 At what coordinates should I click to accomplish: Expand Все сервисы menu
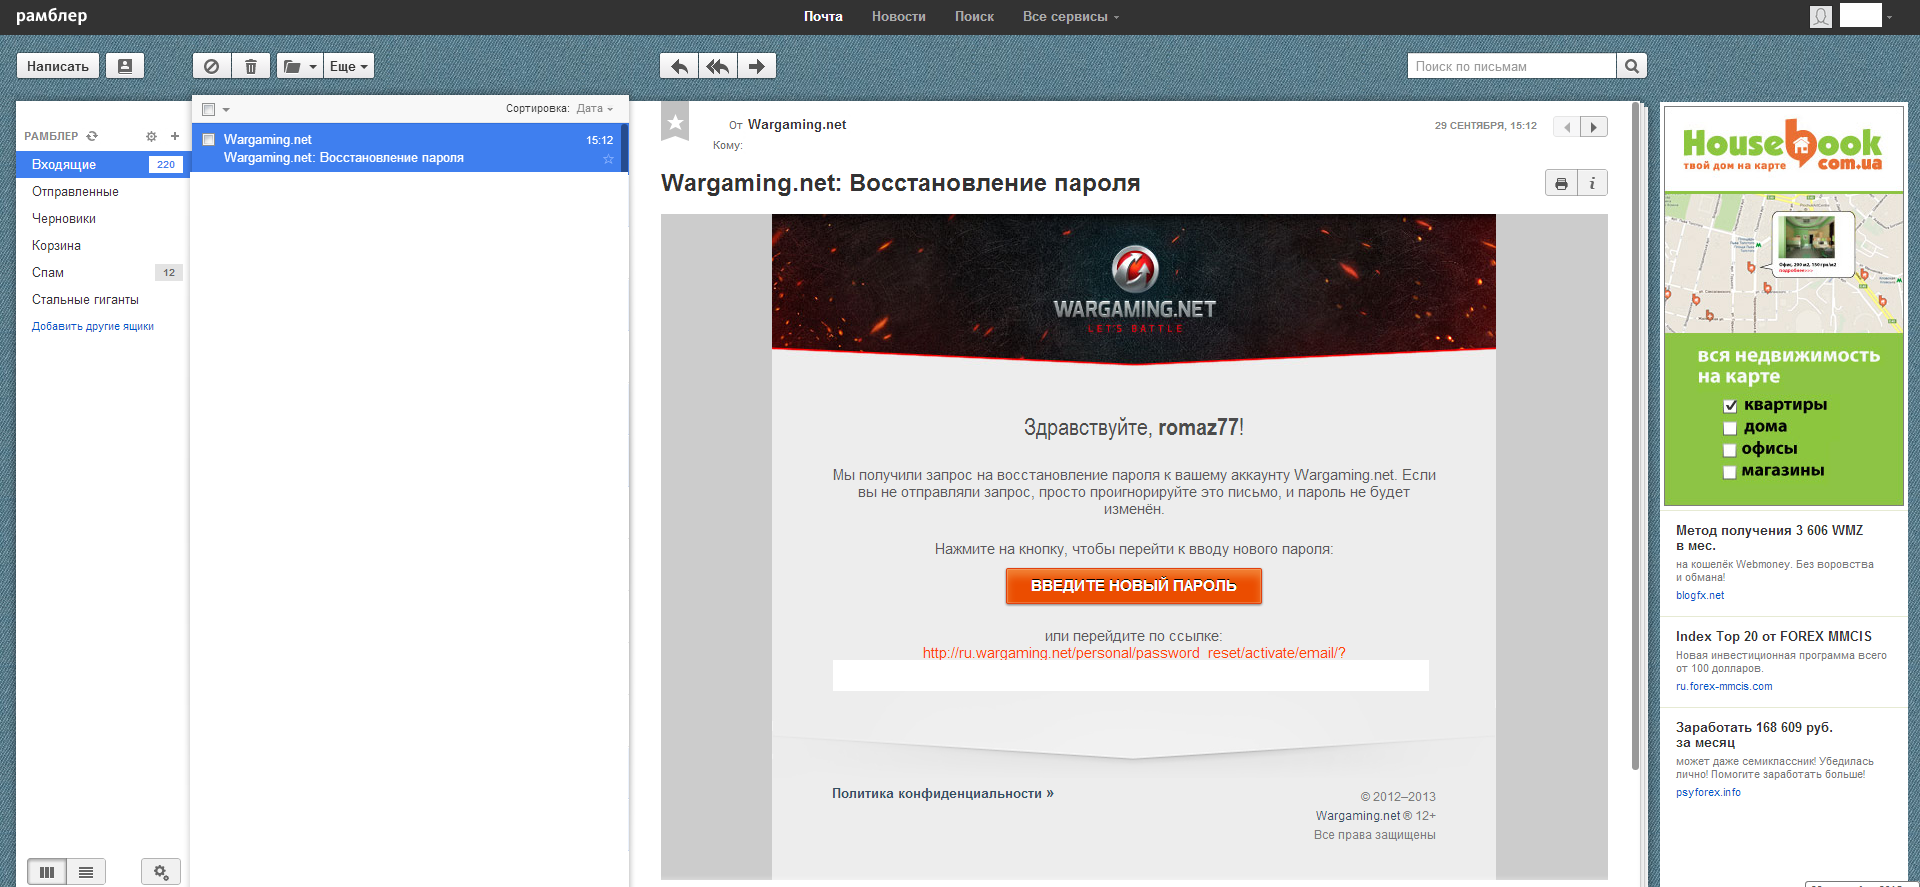point(1071,16)
